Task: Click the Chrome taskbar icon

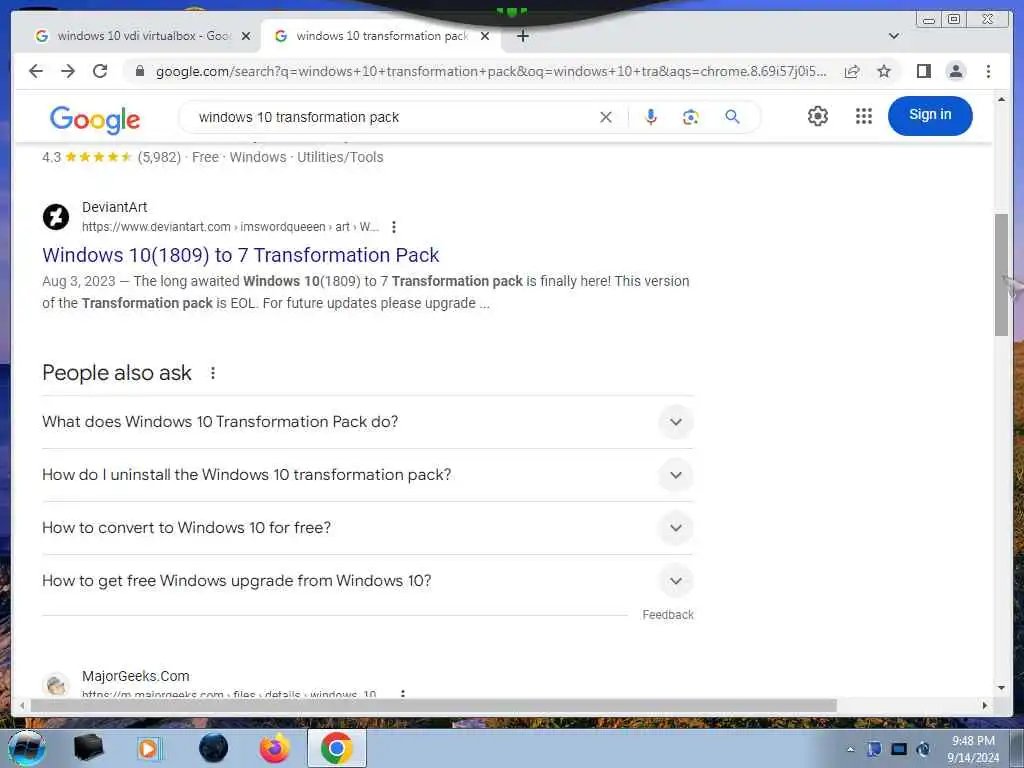Action: 336,748
